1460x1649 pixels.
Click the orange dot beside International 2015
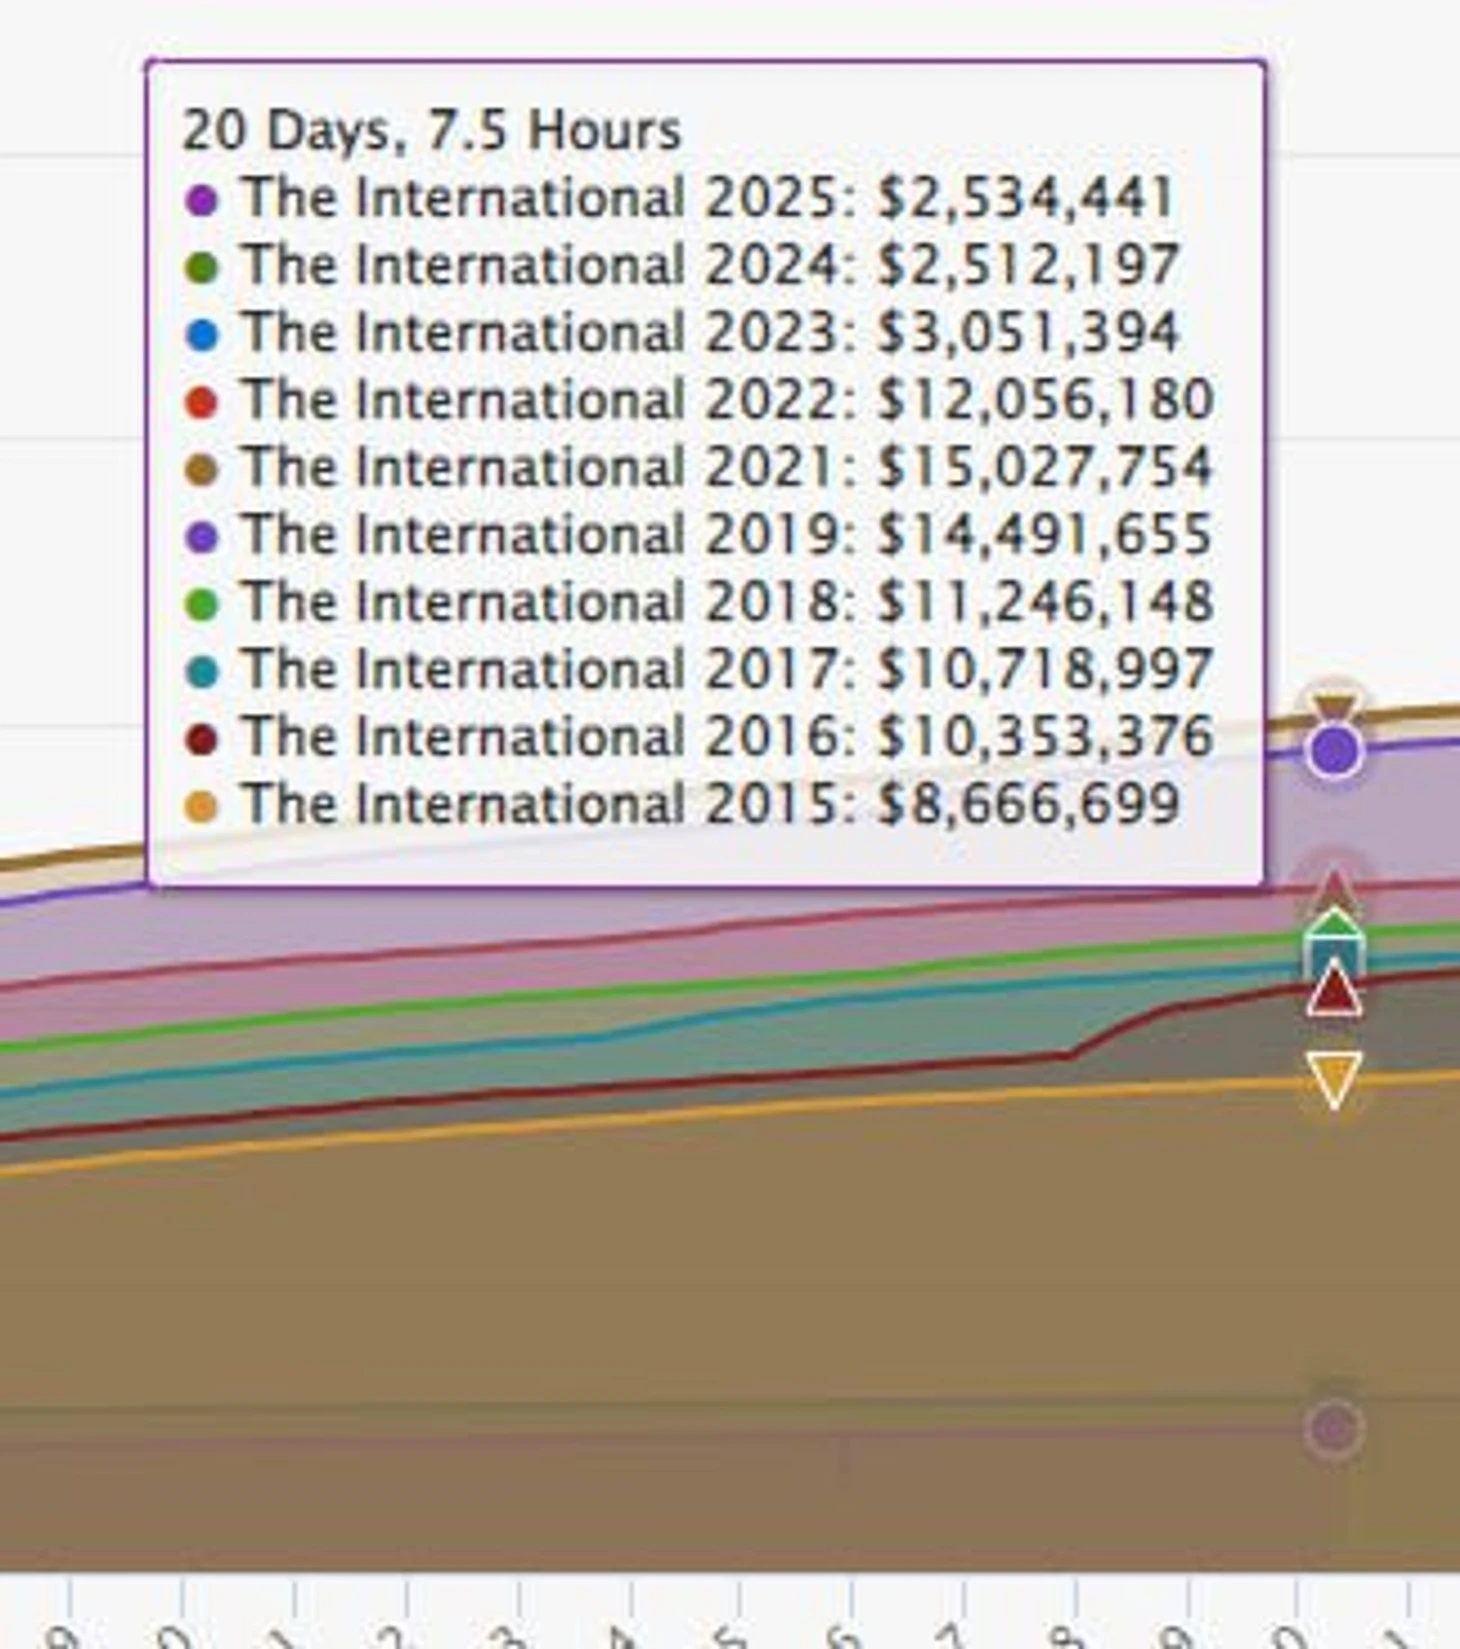(x=201, y=806)
